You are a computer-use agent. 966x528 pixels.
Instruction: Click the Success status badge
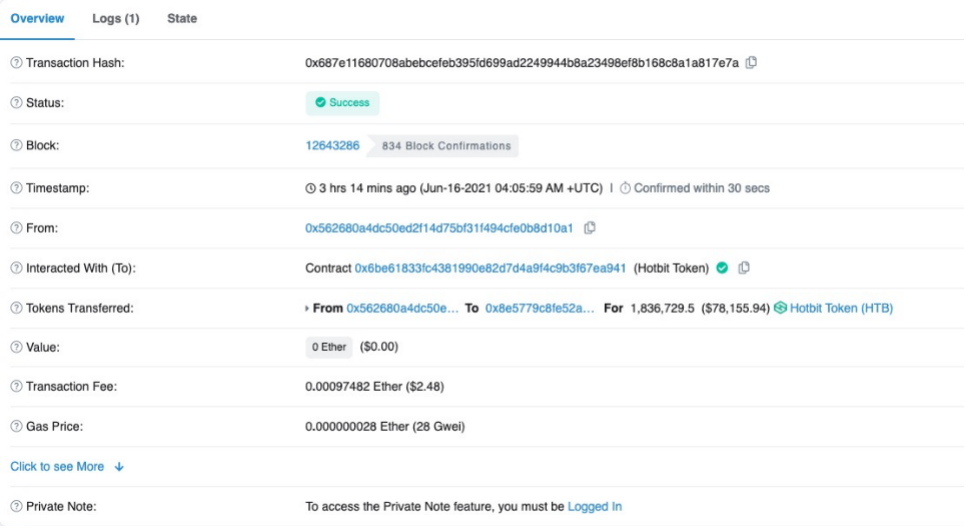click(x=342, y=103)
